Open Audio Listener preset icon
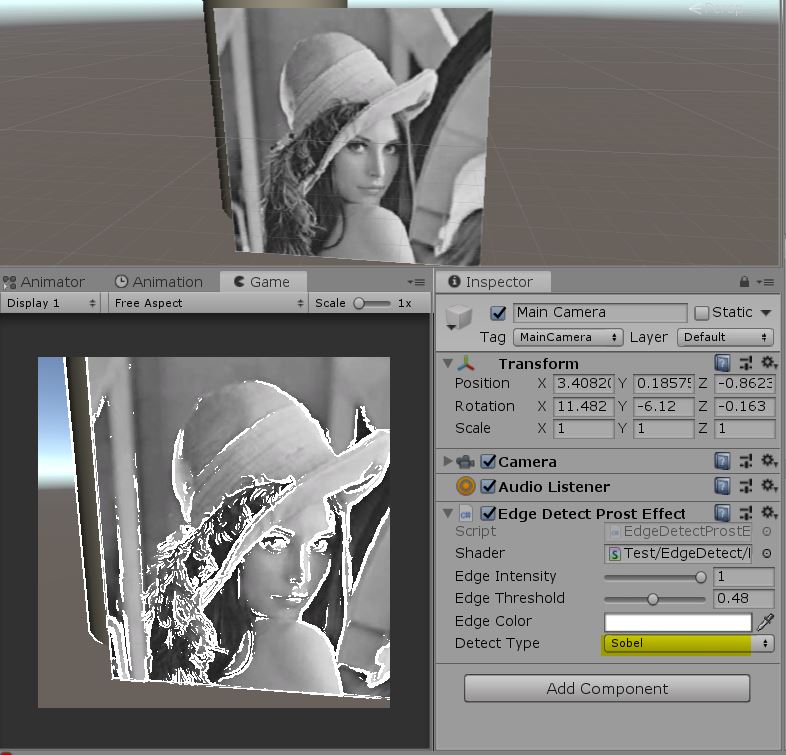This screenshot has height=755, width=786. pyautogui.click(x=746, y=486)
